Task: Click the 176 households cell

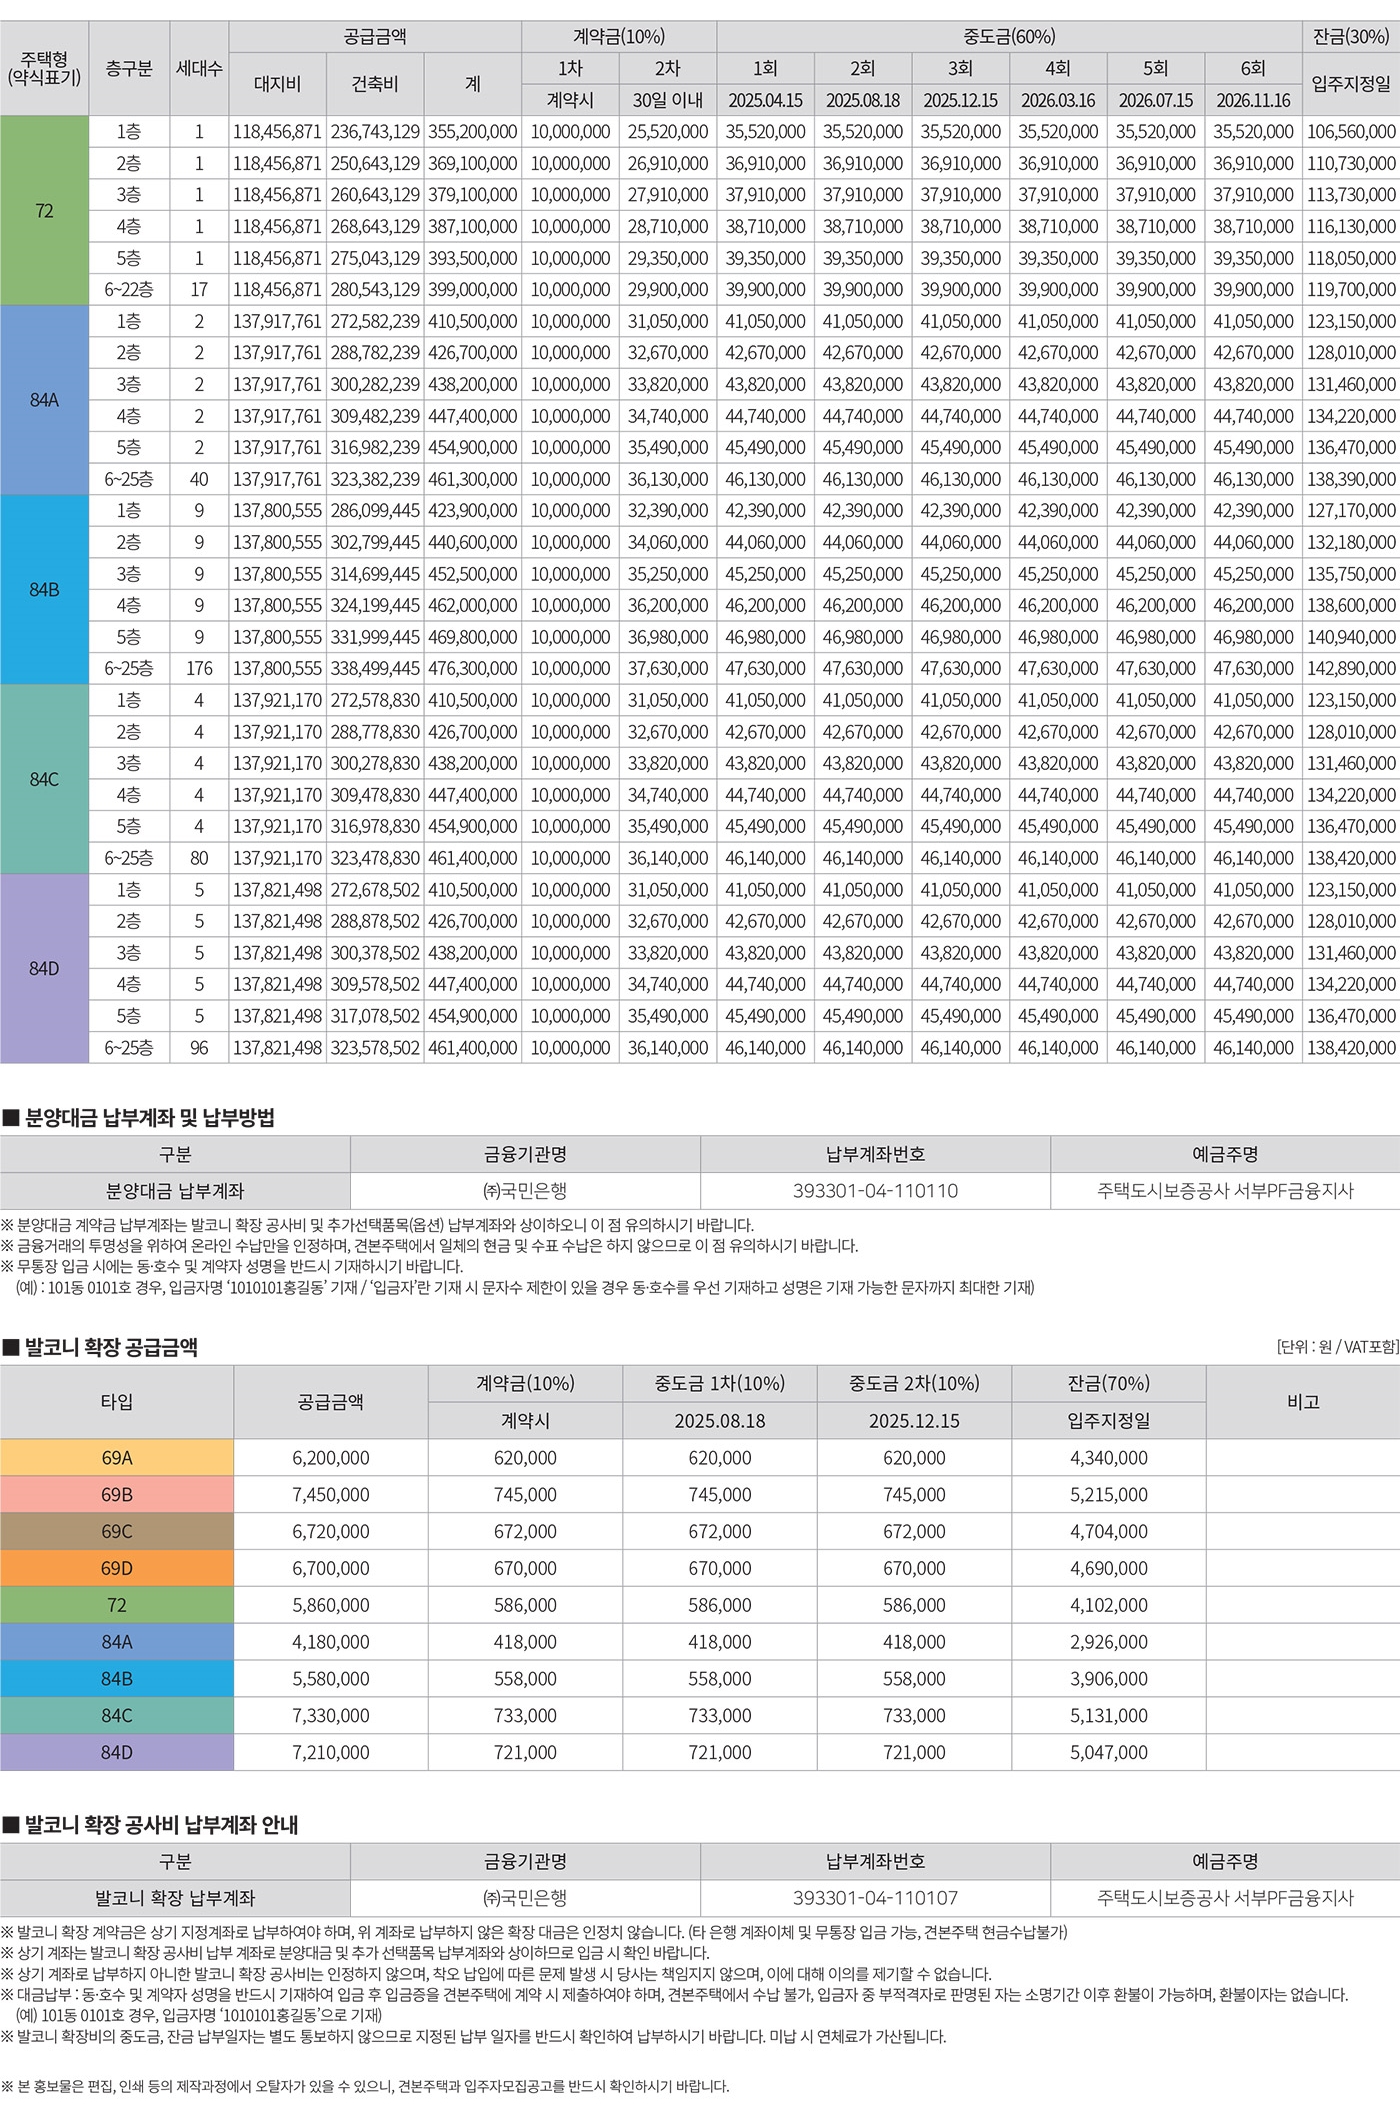Action: (199, 668)
